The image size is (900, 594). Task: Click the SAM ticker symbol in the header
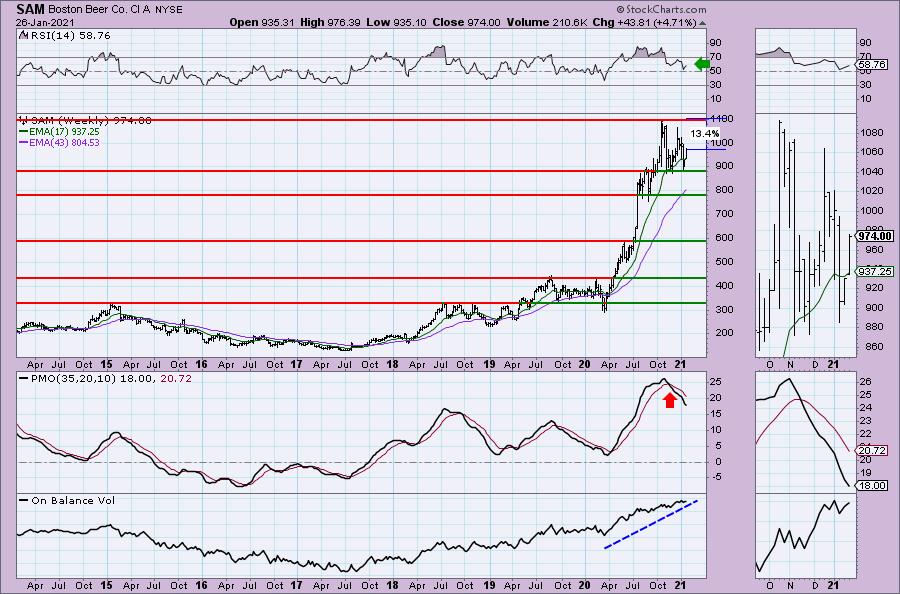click(30, 9)
